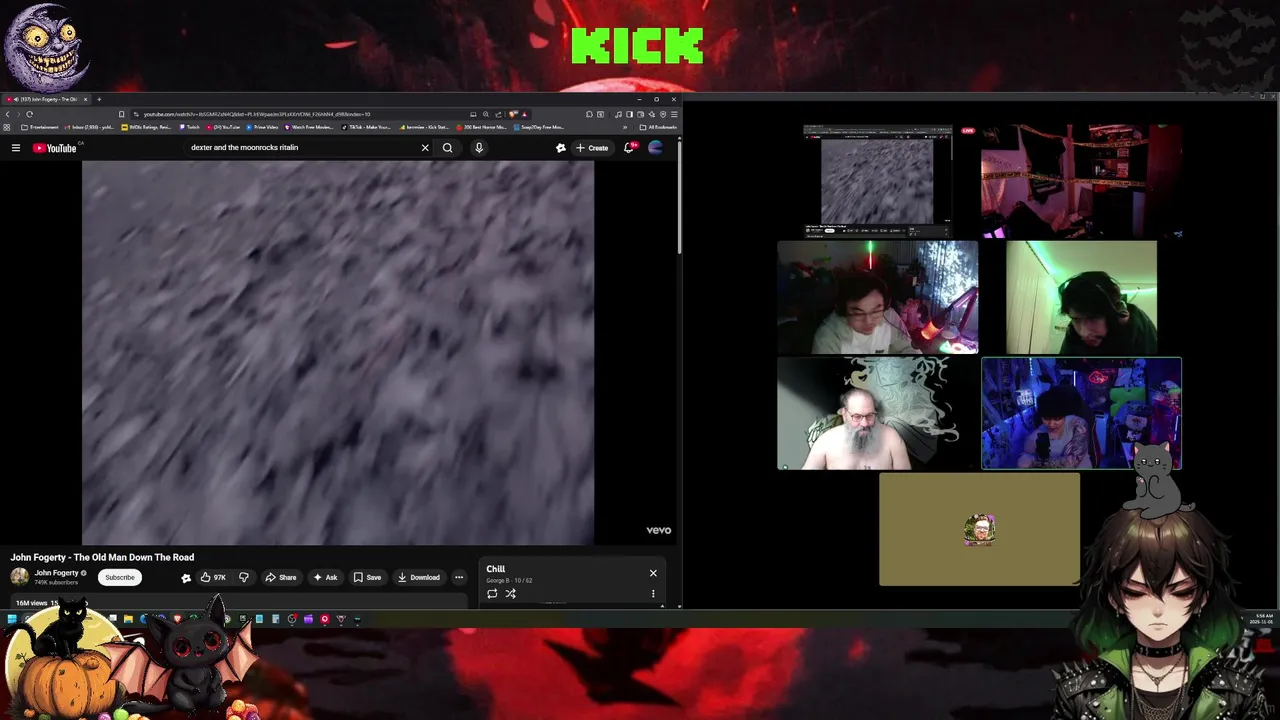The height and width of the screenshot is (720, 1280).
Task: Click the YouTube video player area
Action: (x=338, y=352)
